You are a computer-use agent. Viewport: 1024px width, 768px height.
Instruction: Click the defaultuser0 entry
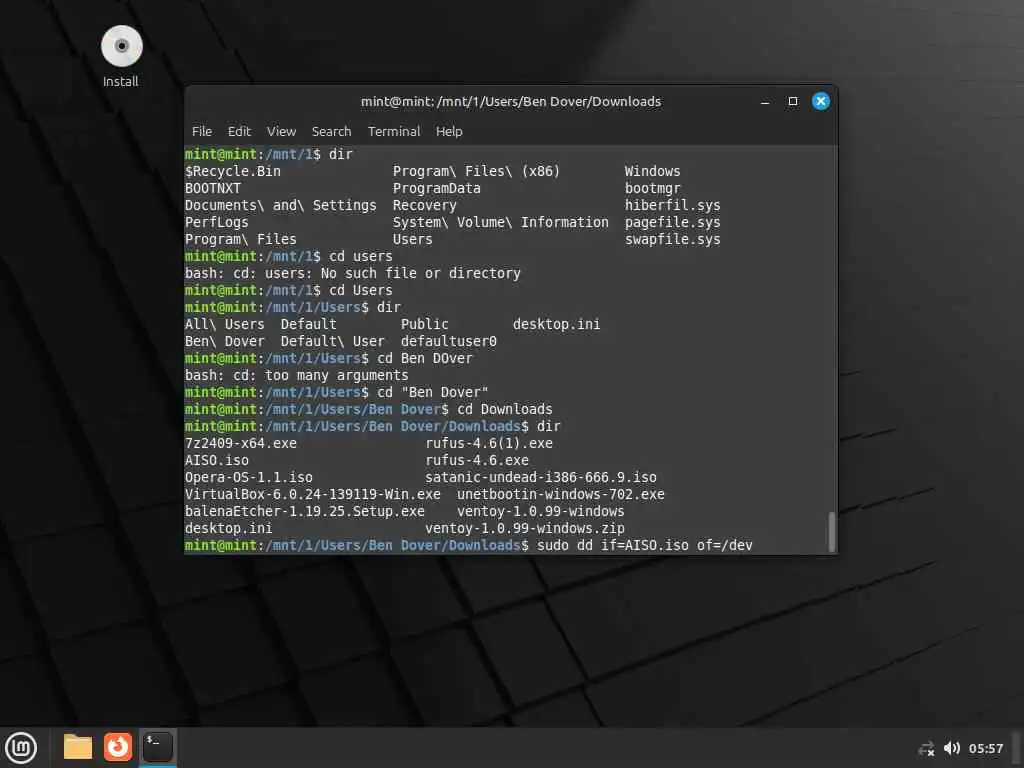[449, 342]
